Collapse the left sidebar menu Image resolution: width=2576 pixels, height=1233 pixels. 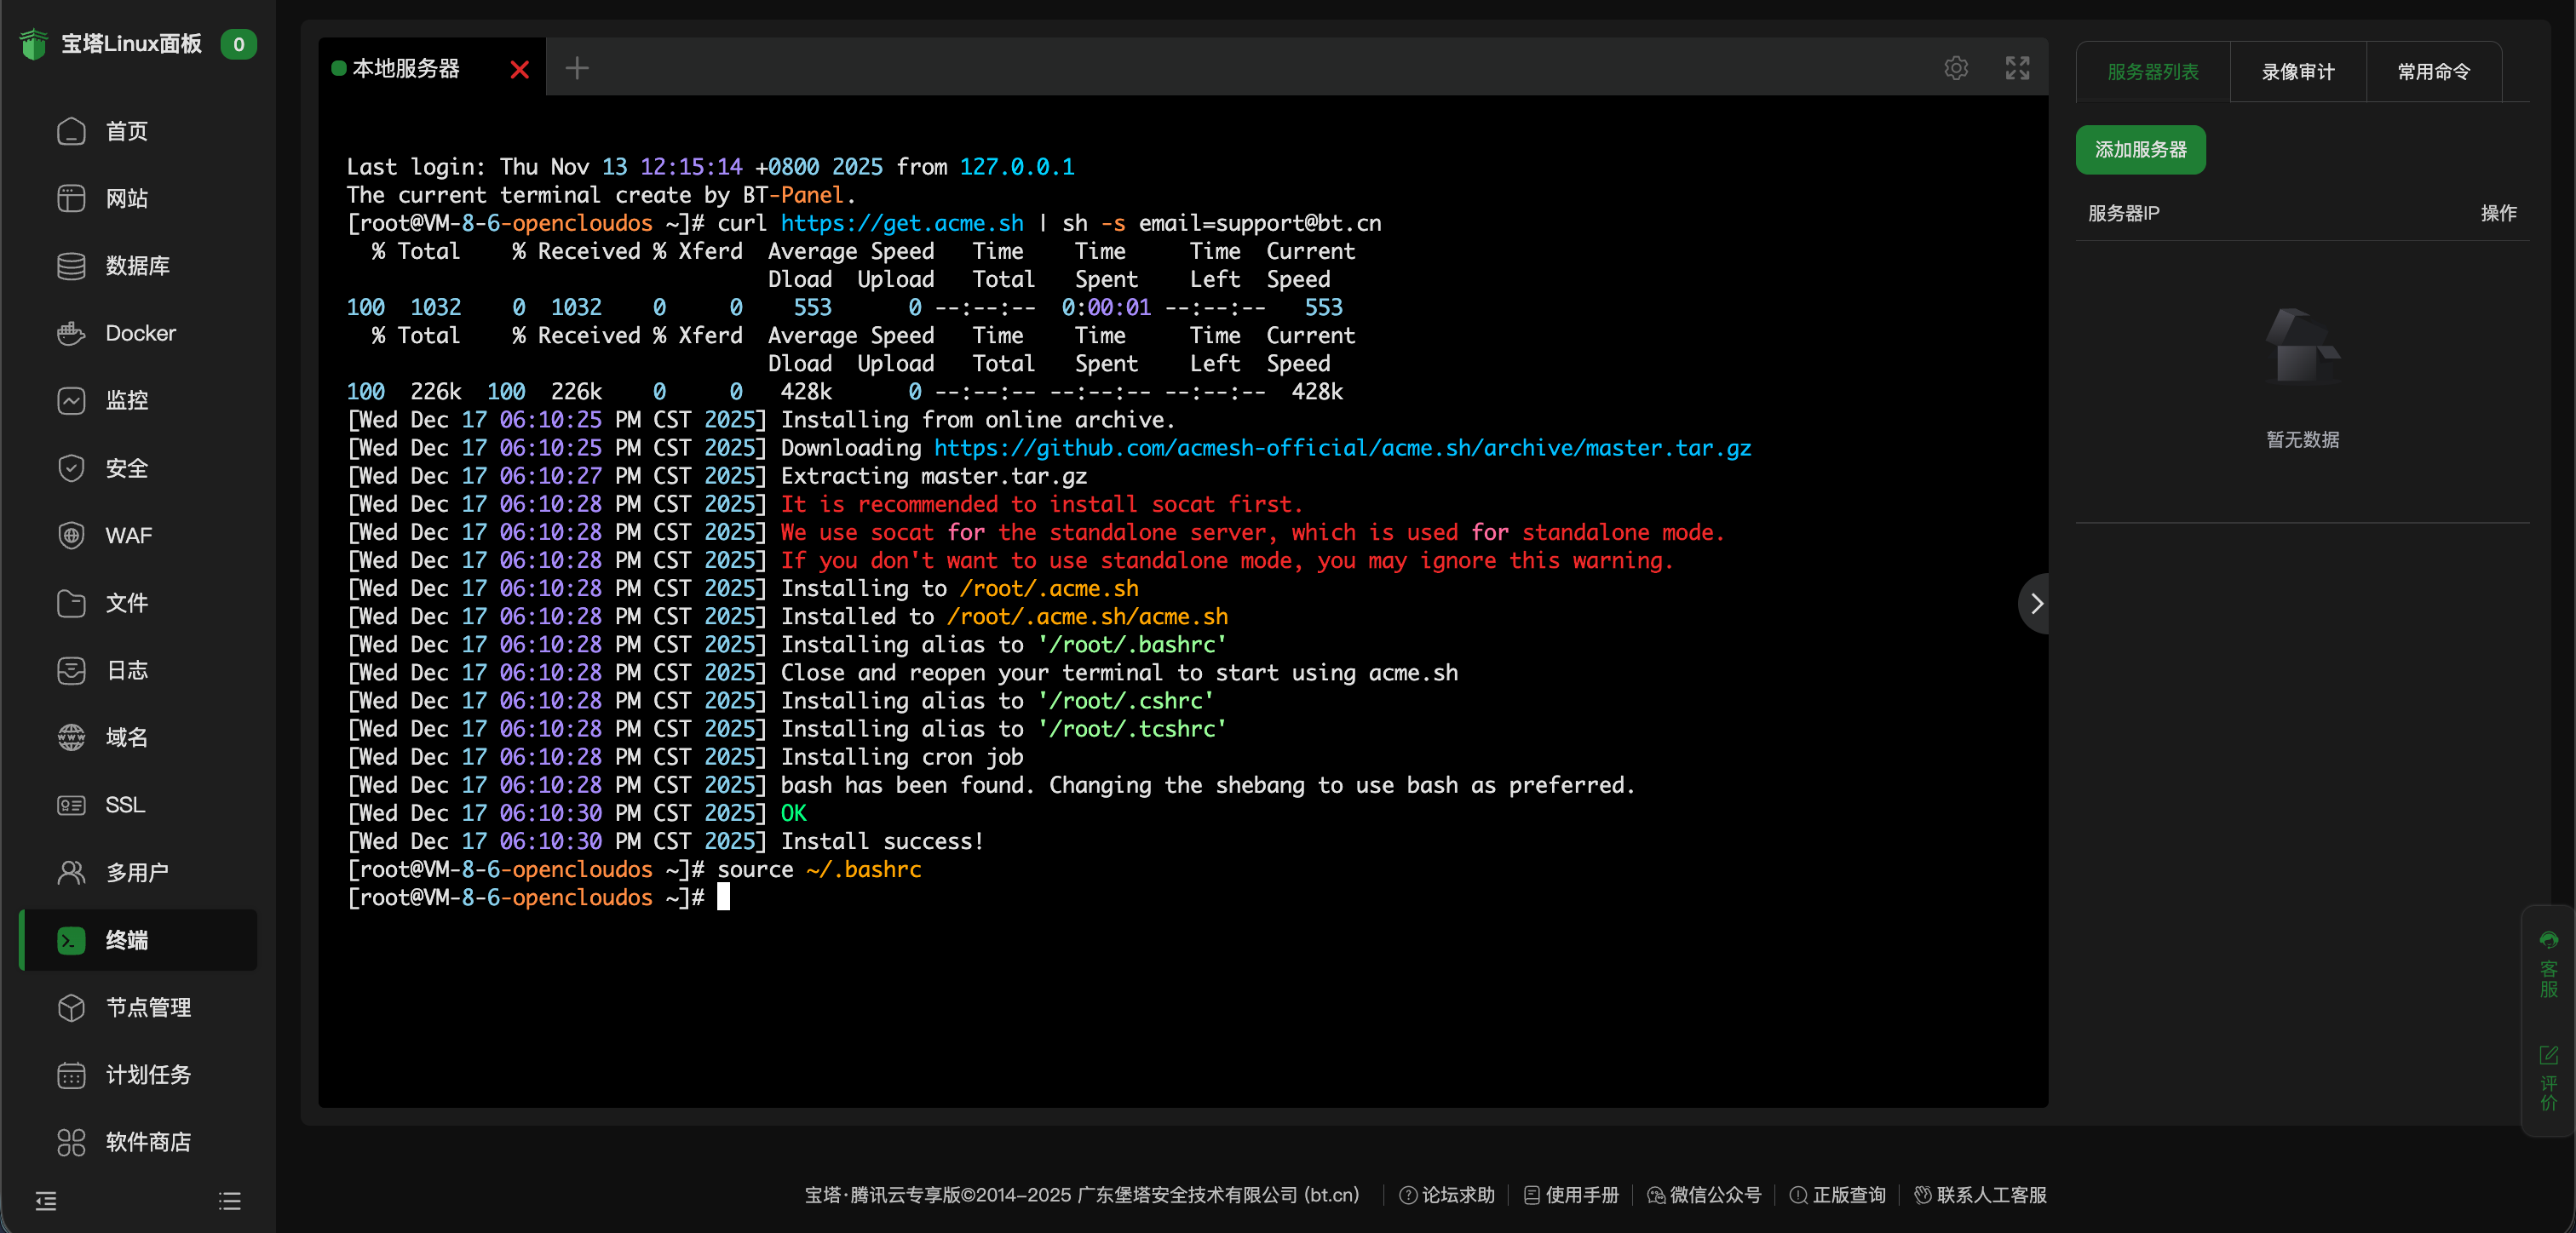click(46, 1200)
